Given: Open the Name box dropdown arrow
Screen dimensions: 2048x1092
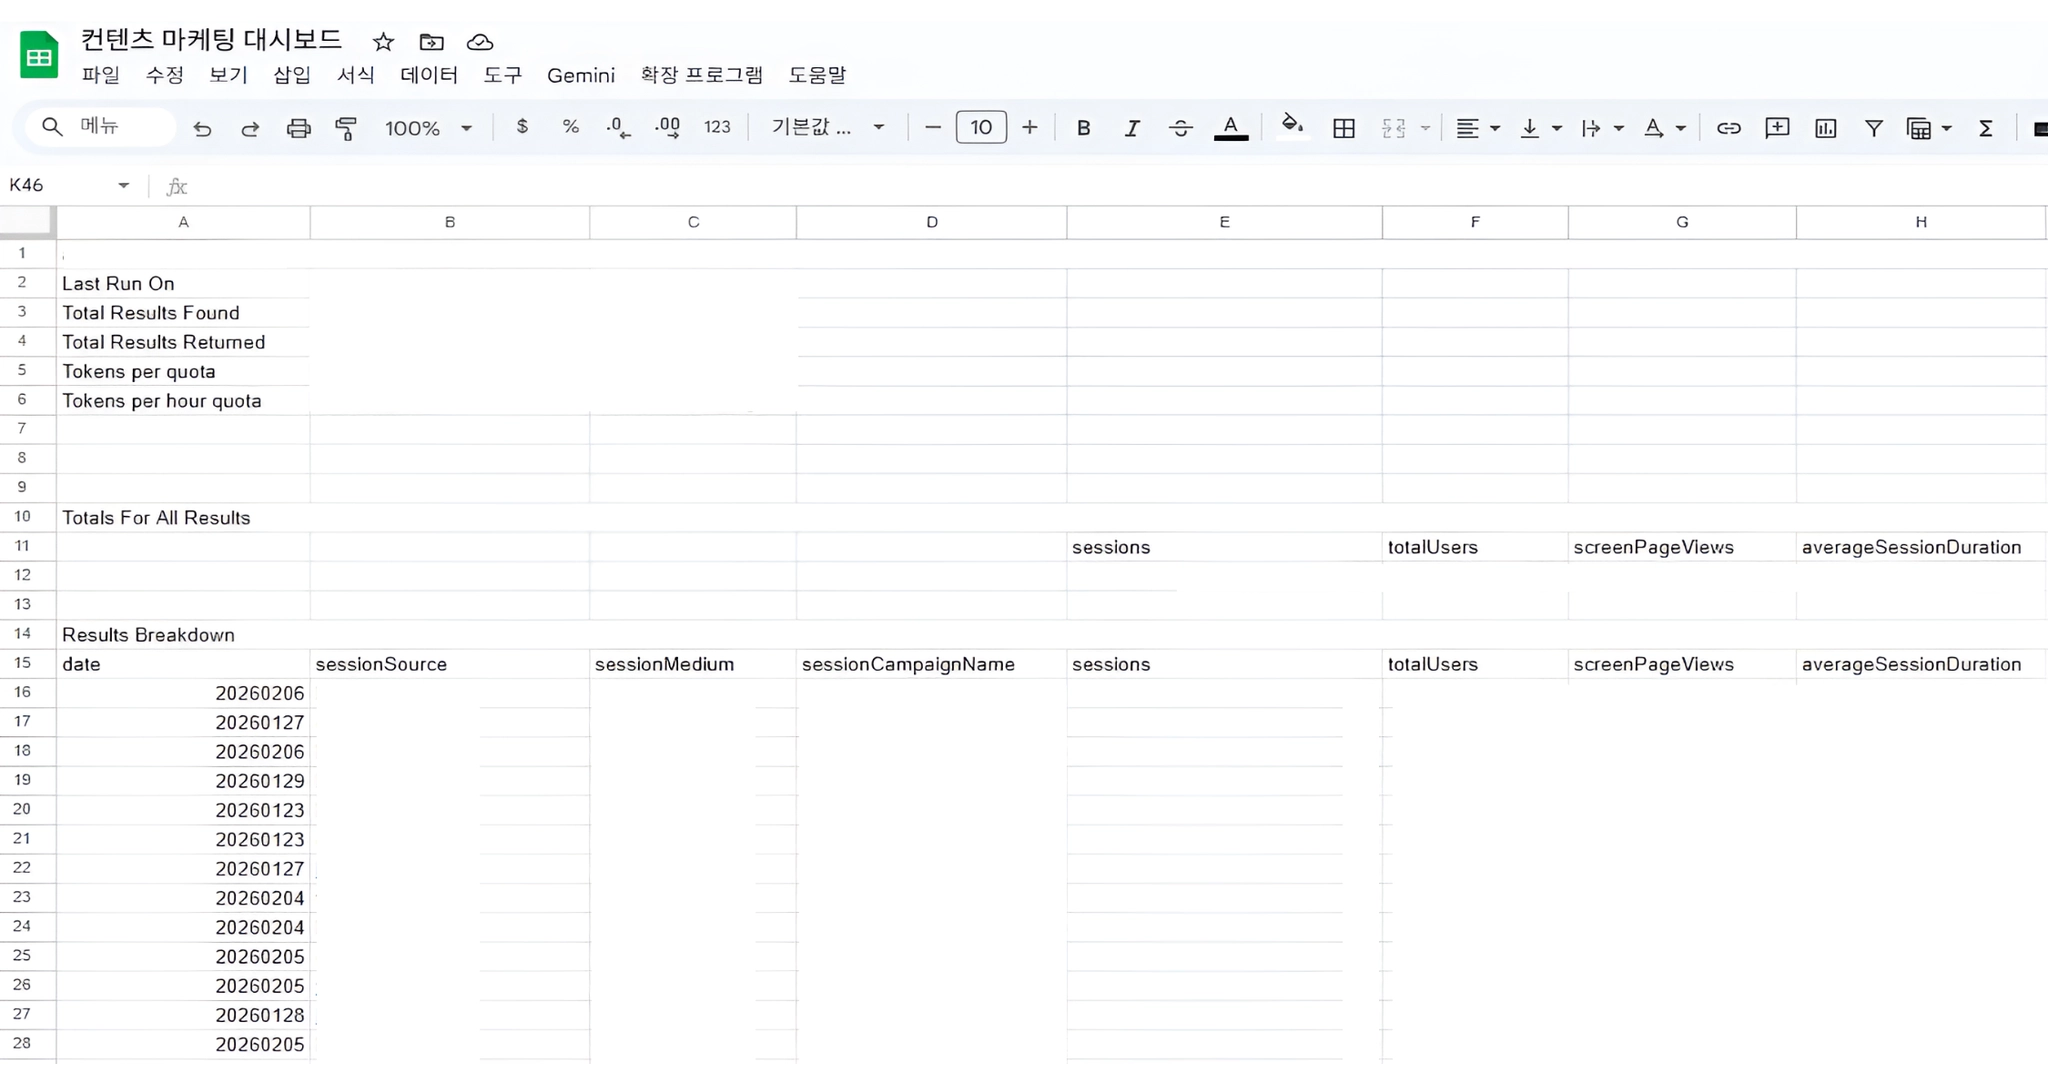Looking at the screenshot, I should tap(123, 185).
